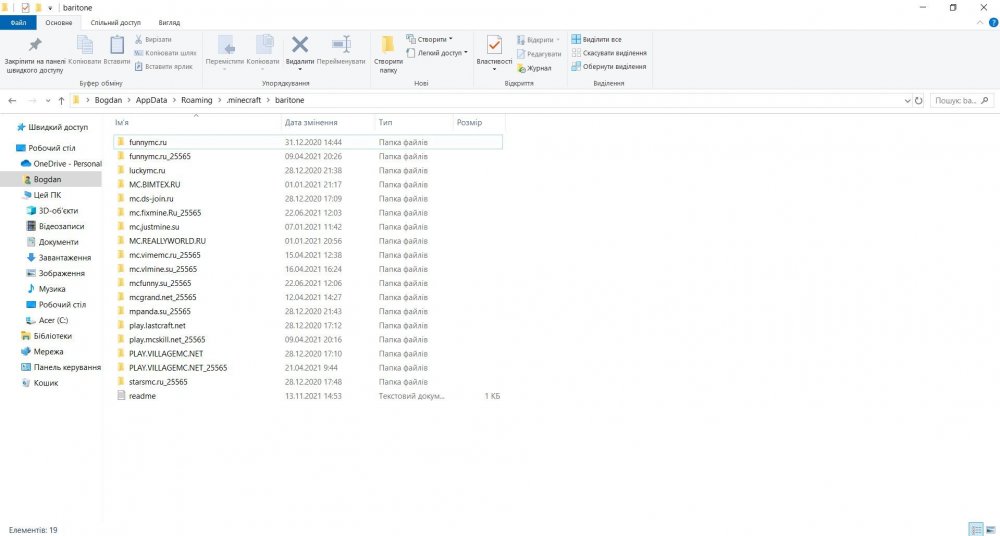The width and height of the screenshot is (1000, 536).
Task: Toggle the quick access toolbar checkbox icon
Action: point(26,8)
